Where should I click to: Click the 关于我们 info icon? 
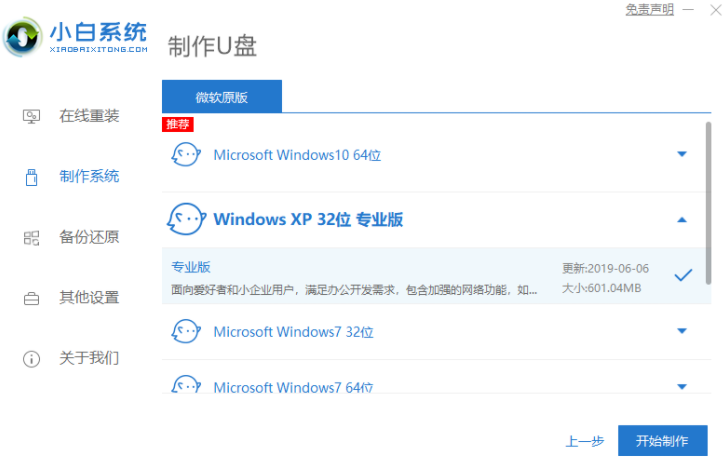click(31, 358)
